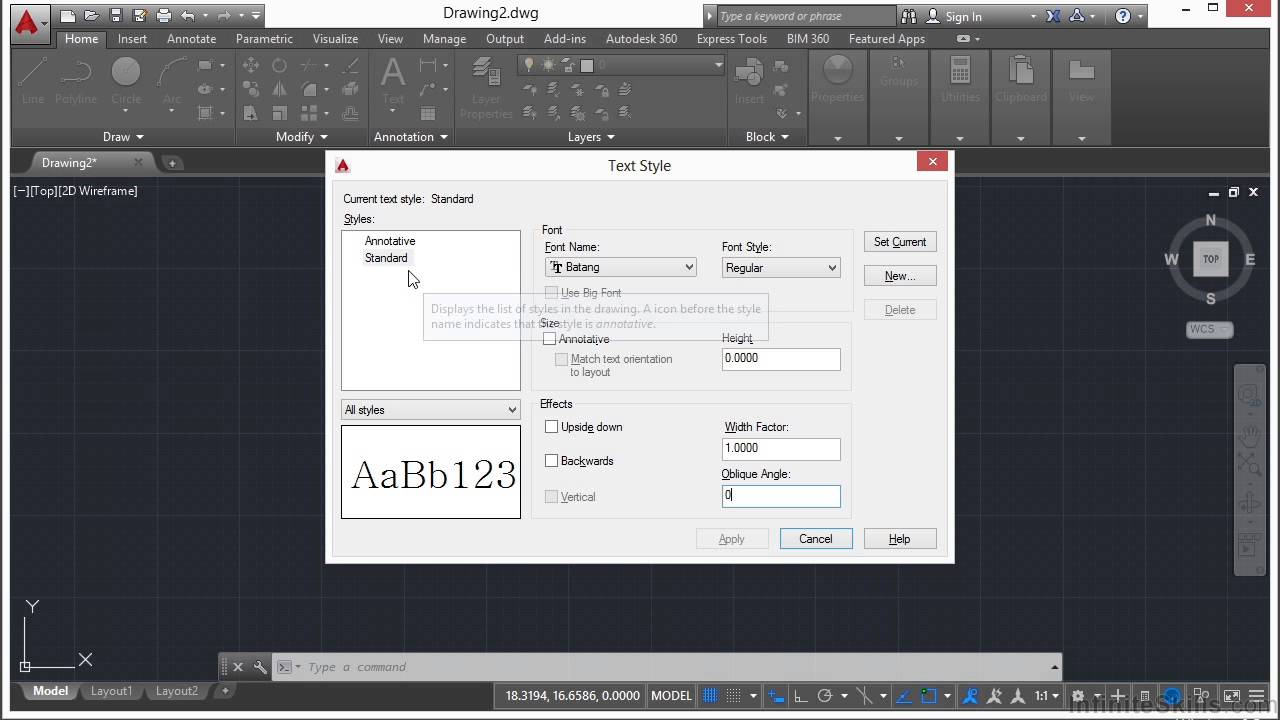The height and width of the screenshot is (720, 1280).
Task: Click the Move tool in Modify panel
Action: [x=250, y=66]
